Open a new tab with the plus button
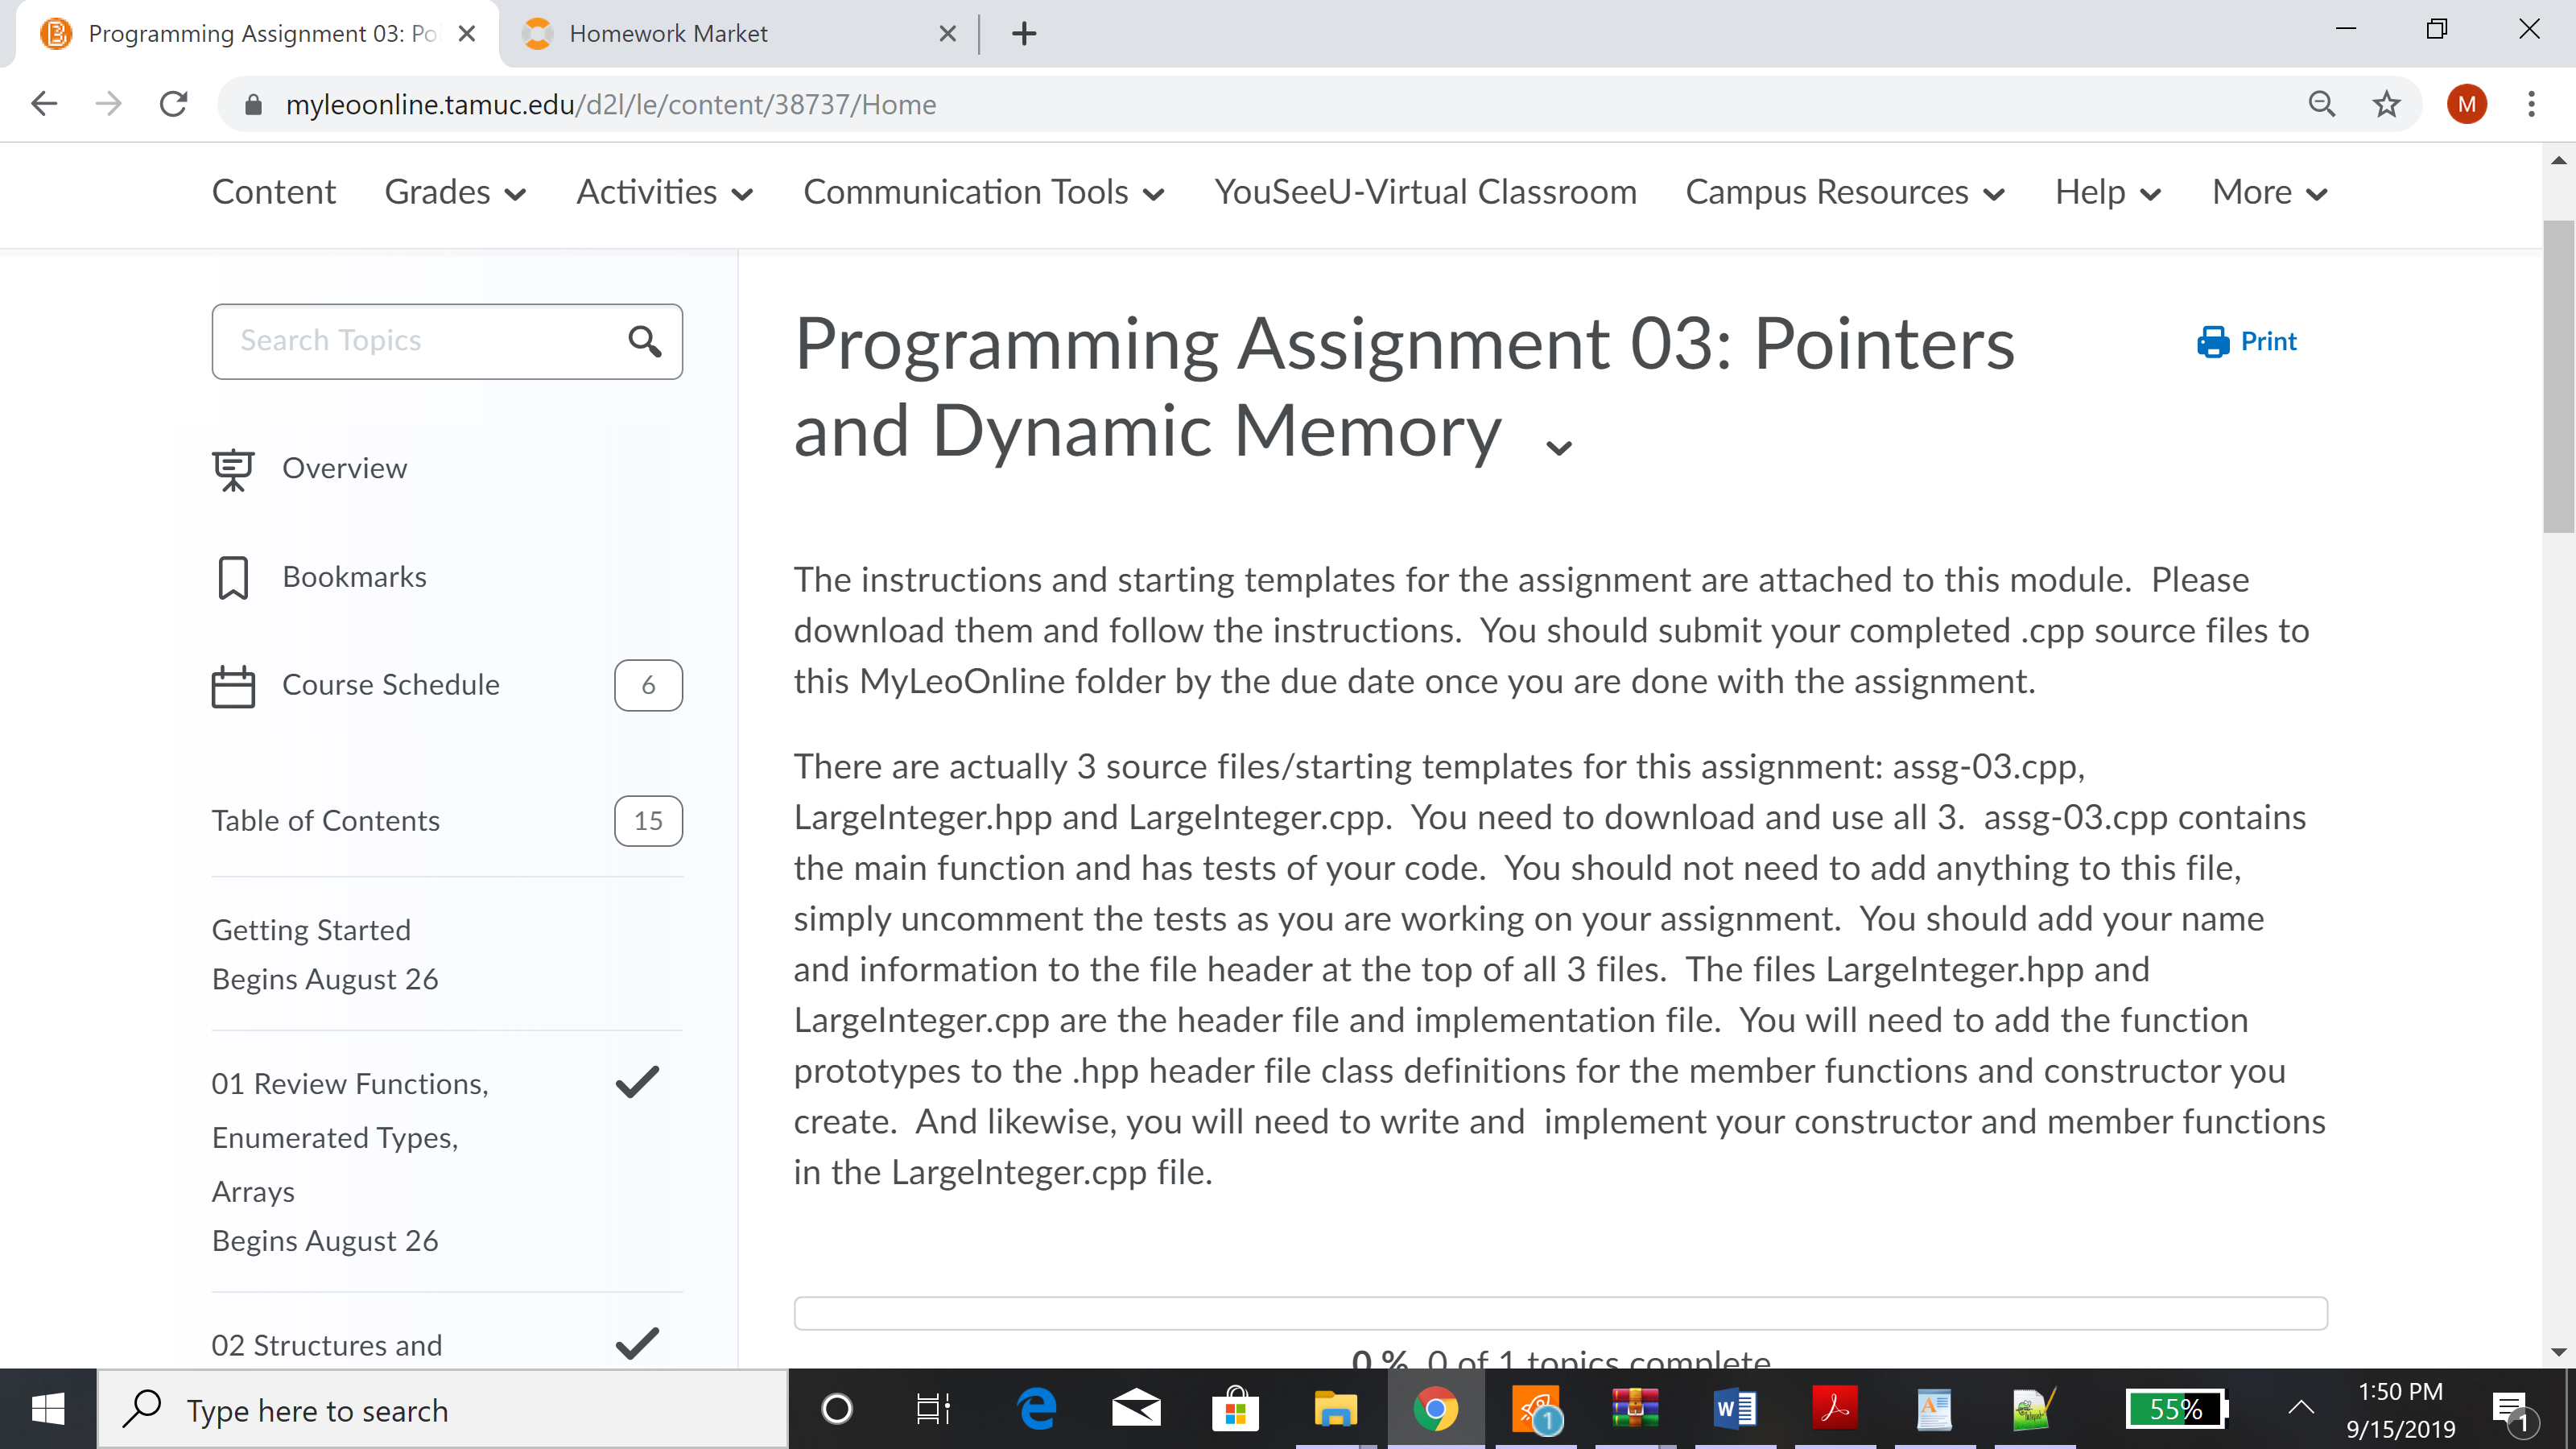Image resolution: width=2576 pixels, height=1449 pixels. (x=1024, y=34)
